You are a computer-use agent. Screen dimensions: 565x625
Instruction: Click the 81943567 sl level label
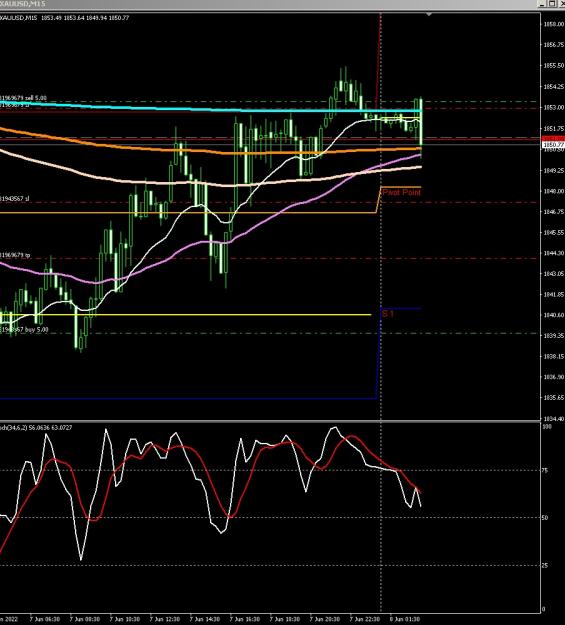[x=14, y=199]
